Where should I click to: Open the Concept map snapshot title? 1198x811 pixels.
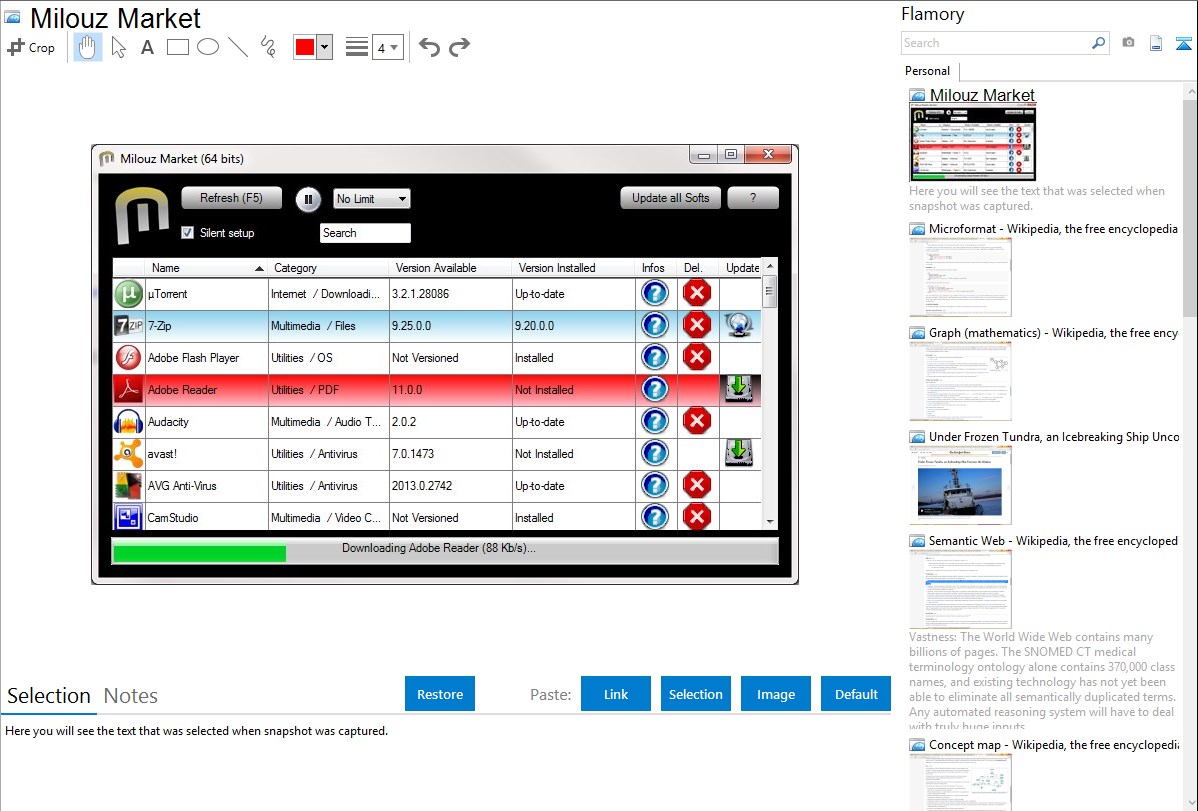pyautogui.click(x=1054, y=744)
